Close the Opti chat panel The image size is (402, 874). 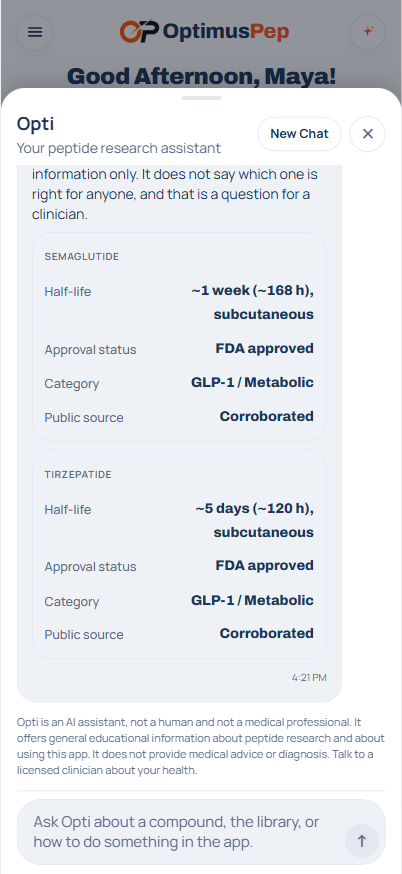(367, 134)
